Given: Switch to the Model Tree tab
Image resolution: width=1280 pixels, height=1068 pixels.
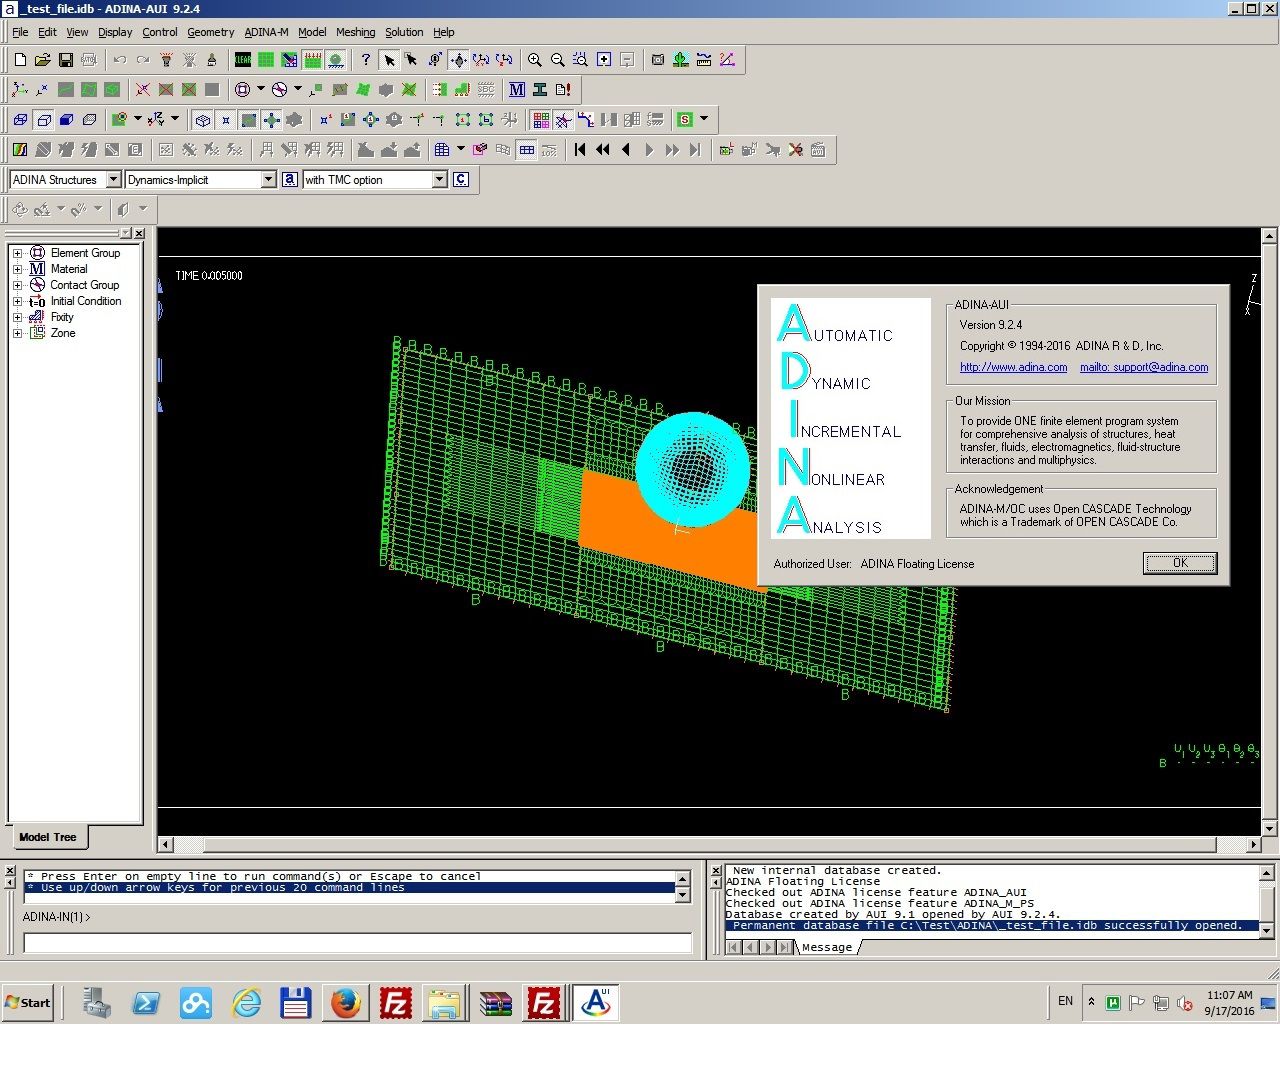Looking at the screenshot, I should pos(47,837).
